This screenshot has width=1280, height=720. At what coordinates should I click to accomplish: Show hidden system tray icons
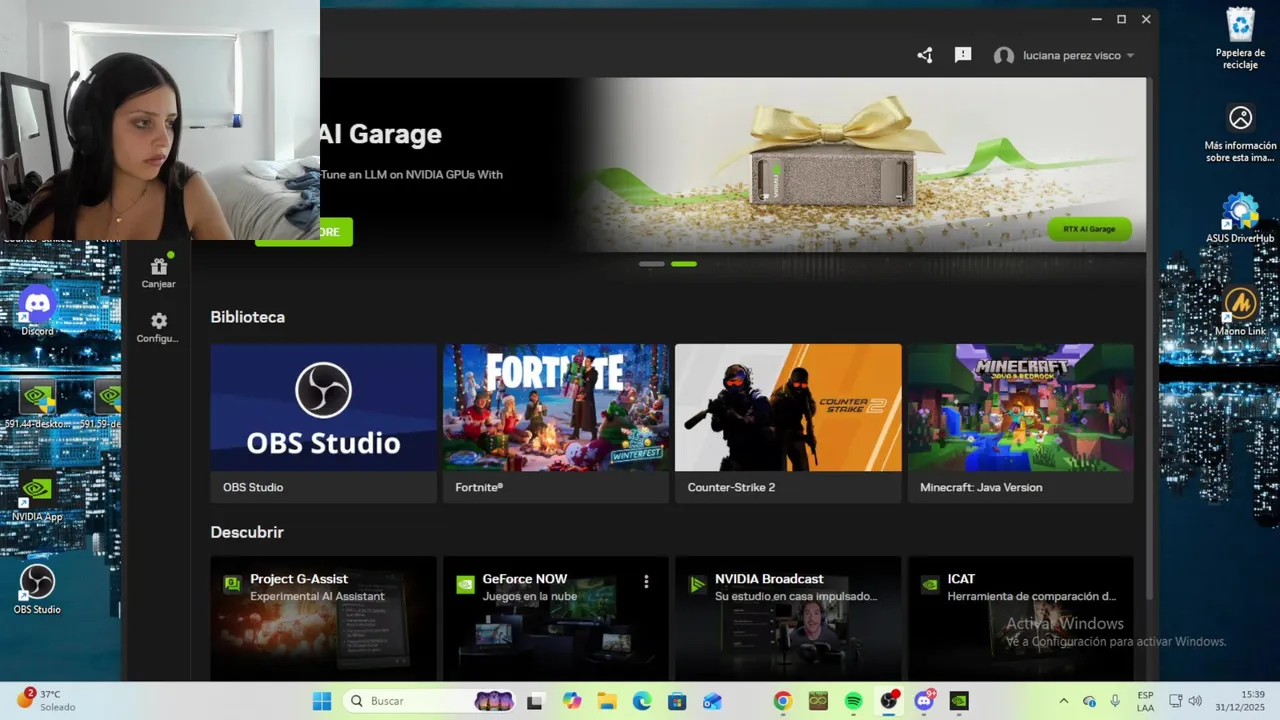click(x=1063, y=701)
